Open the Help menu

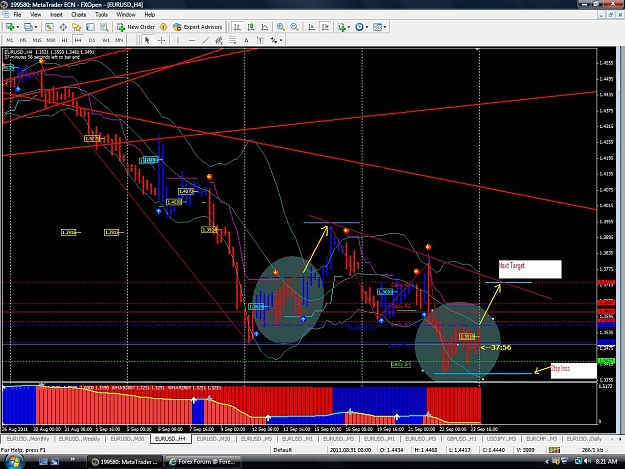click(x=150, y=15)
